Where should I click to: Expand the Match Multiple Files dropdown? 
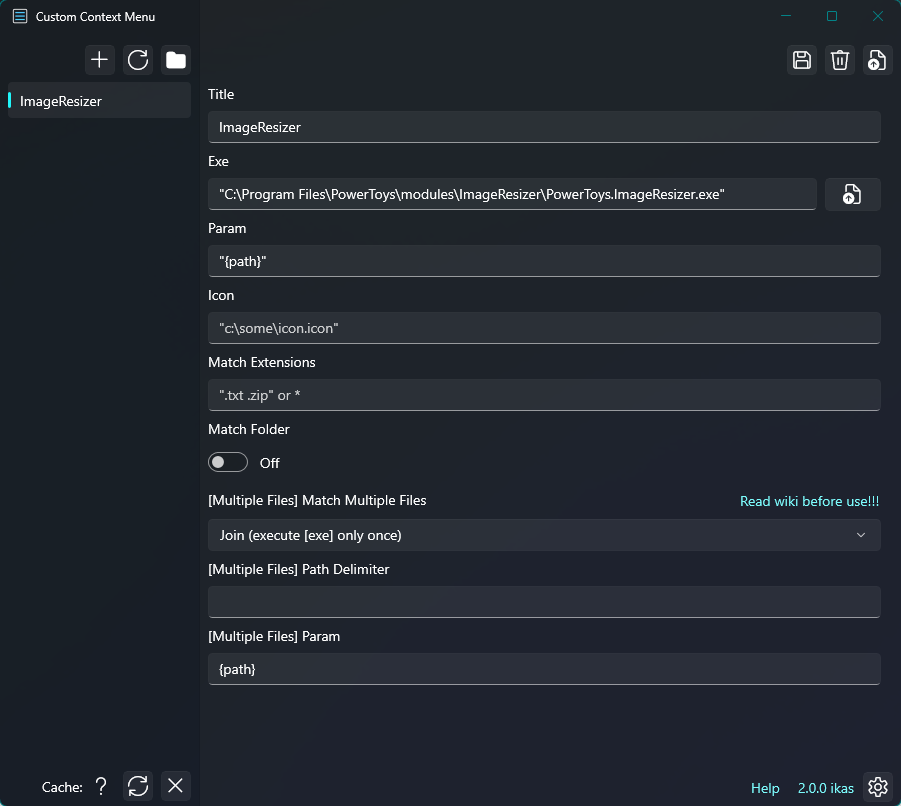coord(544,535)
